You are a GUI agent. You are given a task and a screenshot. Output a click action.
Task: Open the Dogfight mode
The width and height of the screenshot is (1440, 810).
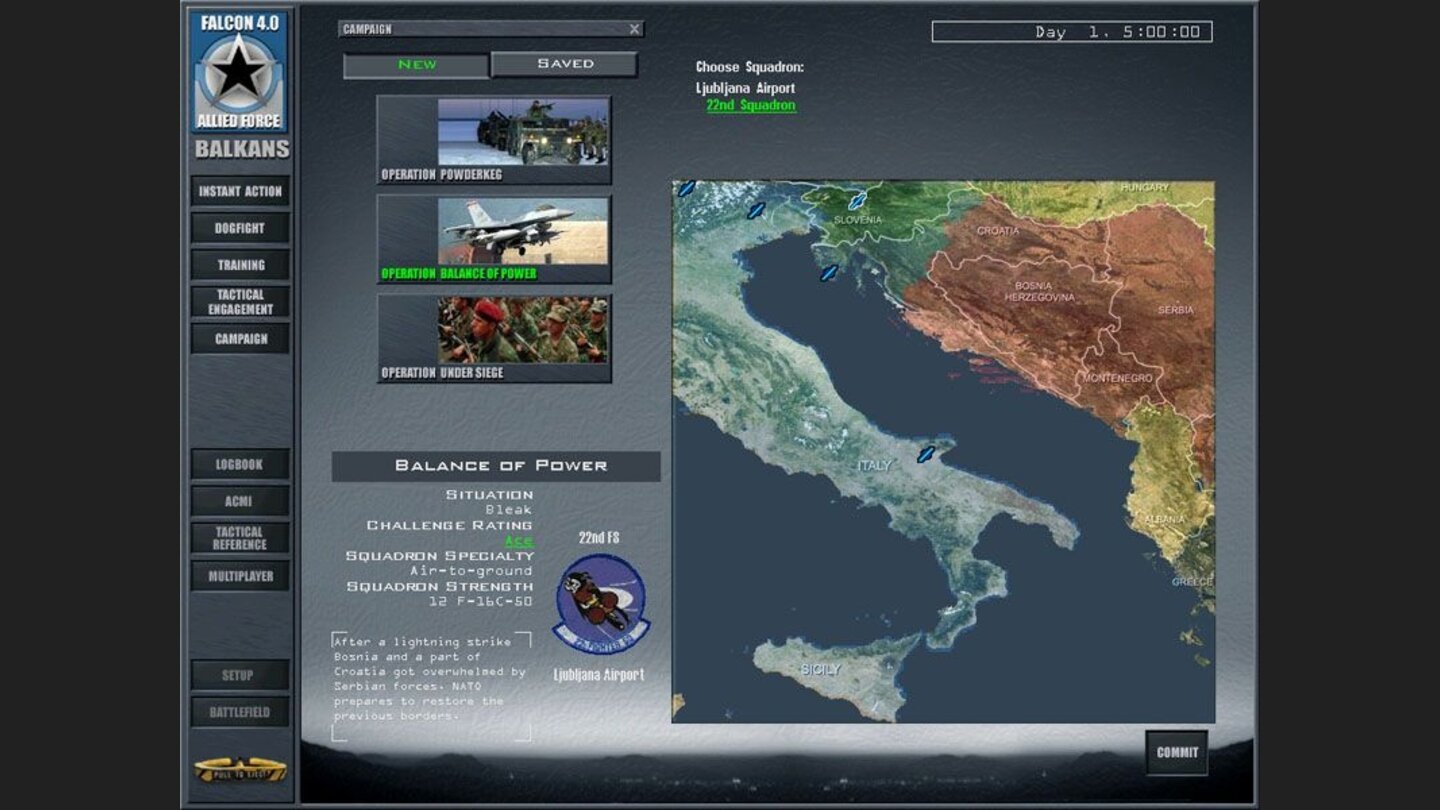240,228
